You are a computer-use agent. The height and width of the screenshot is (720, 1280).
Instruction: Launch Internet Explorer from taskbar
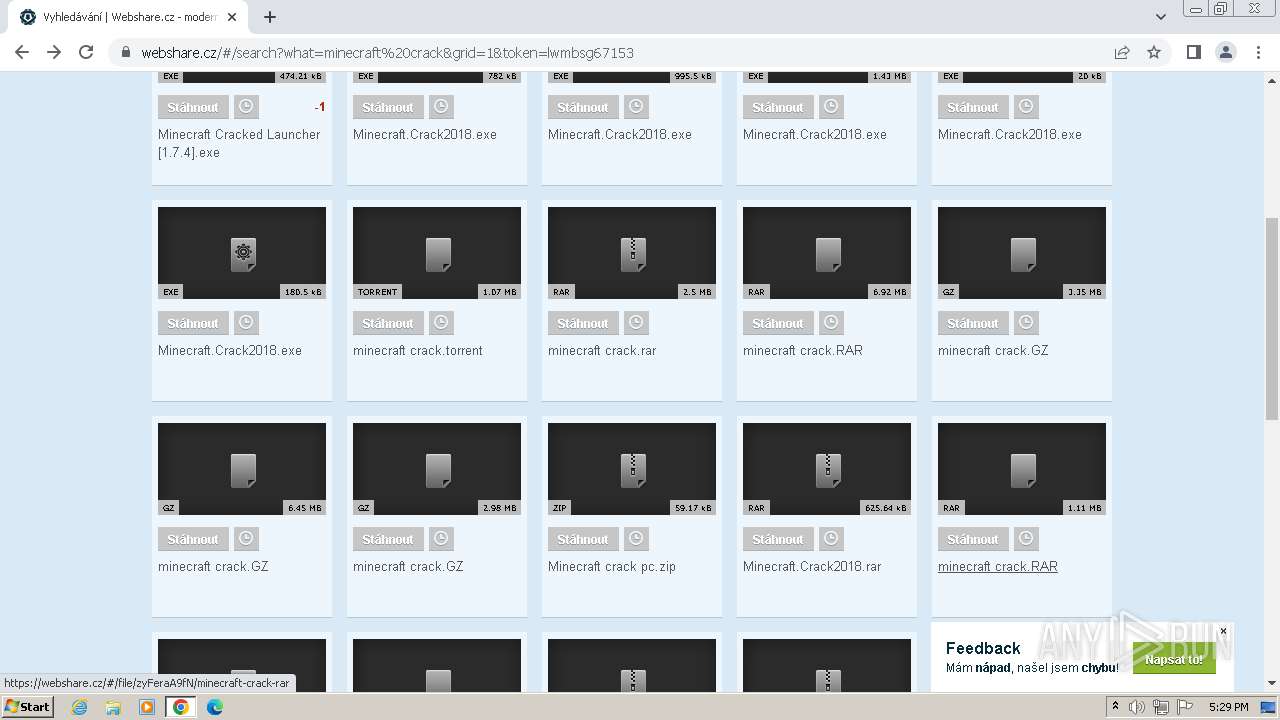pyautogui.click(x=79, y=707)
